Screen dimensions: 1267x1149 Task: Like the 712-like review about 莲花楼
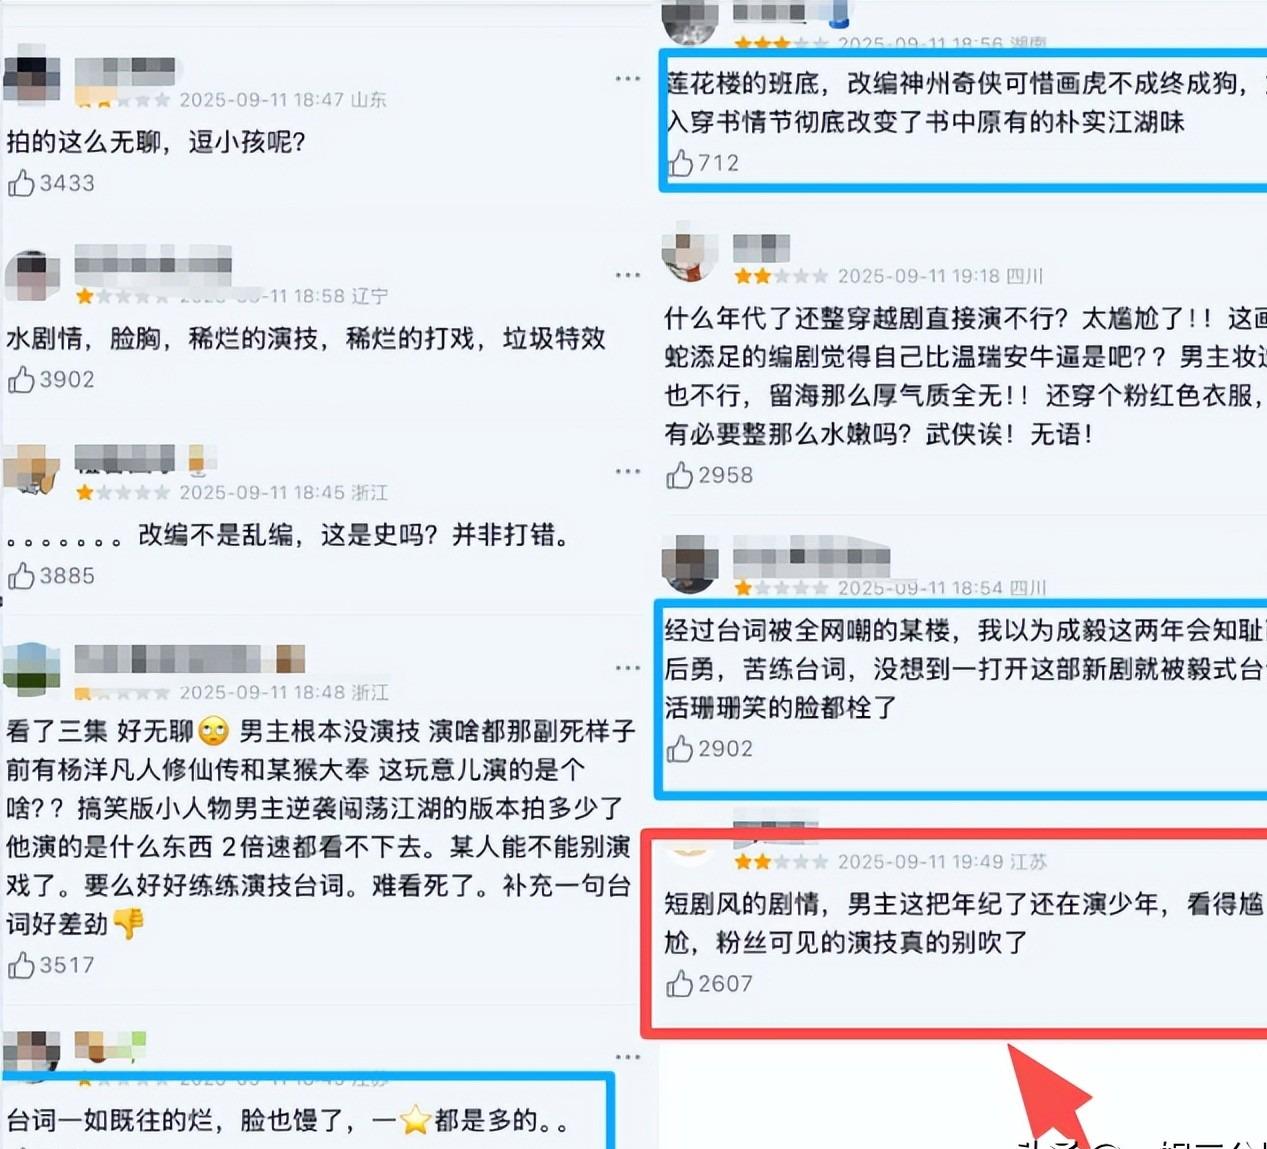point(680,162)
